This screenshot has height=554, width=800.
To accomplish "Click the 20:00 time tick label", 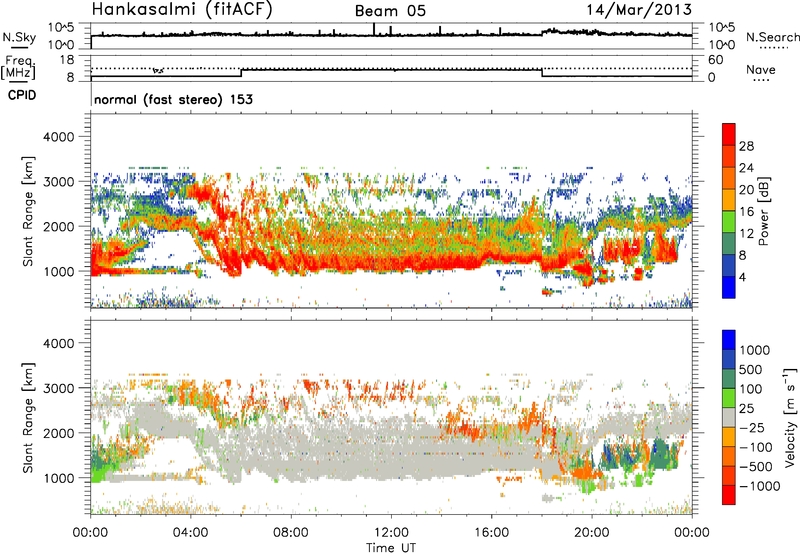I will (591, 533).
